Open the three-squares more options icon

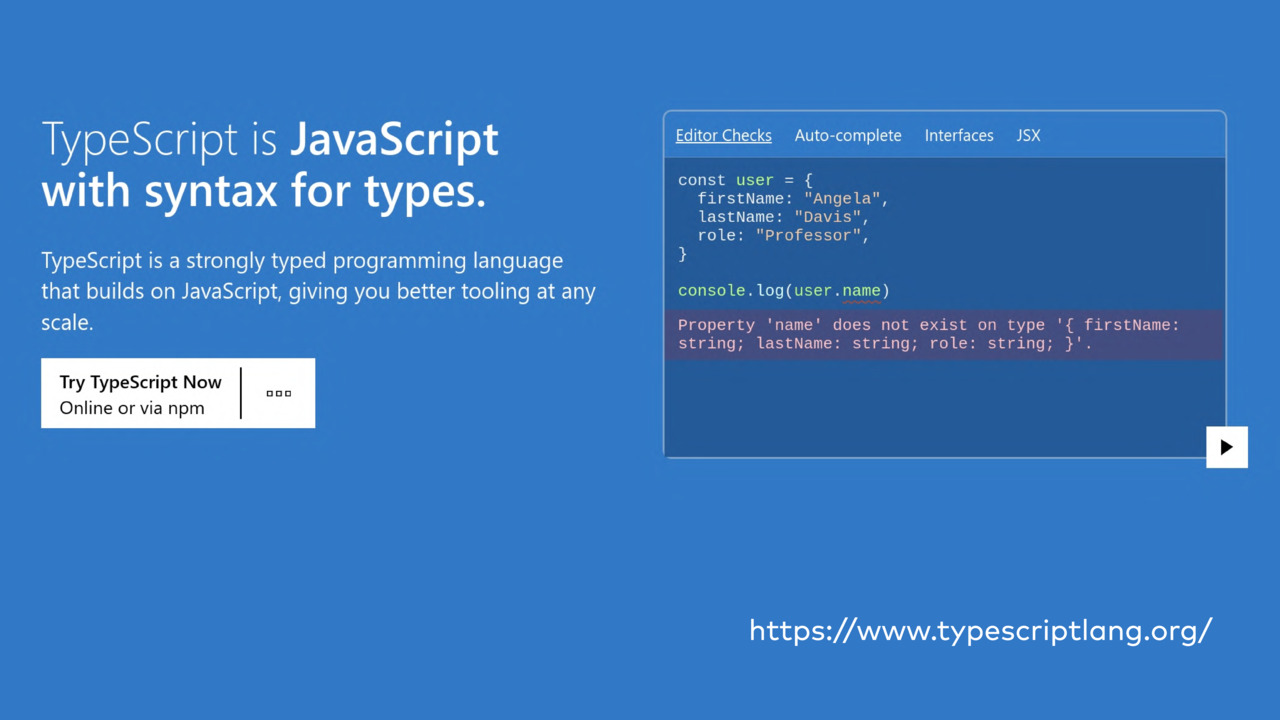click(x=279, y=394)
